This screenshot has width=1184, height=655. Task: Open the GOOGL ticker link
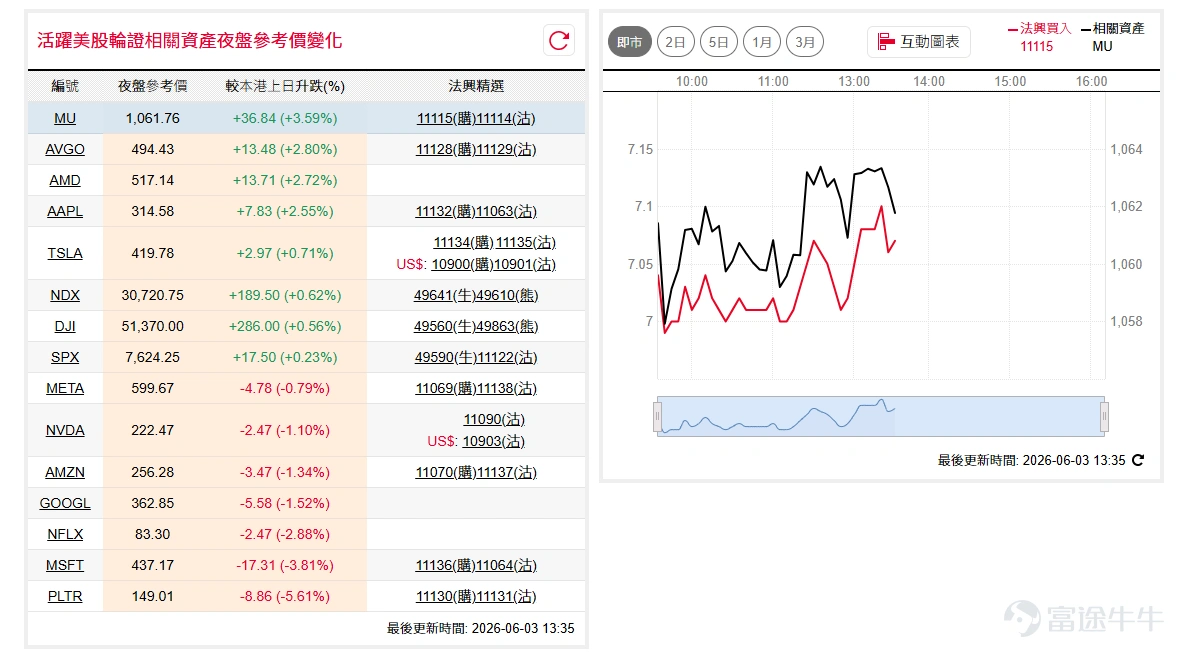point(65,503)
